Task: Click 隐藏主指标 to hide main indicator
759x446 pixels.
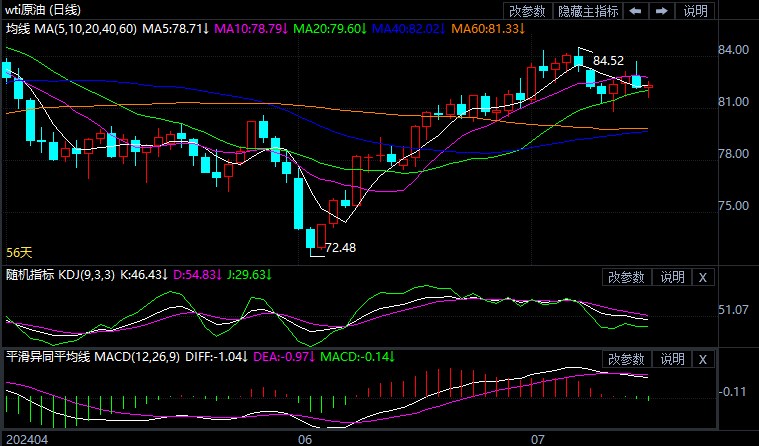Action: (588, 11)
